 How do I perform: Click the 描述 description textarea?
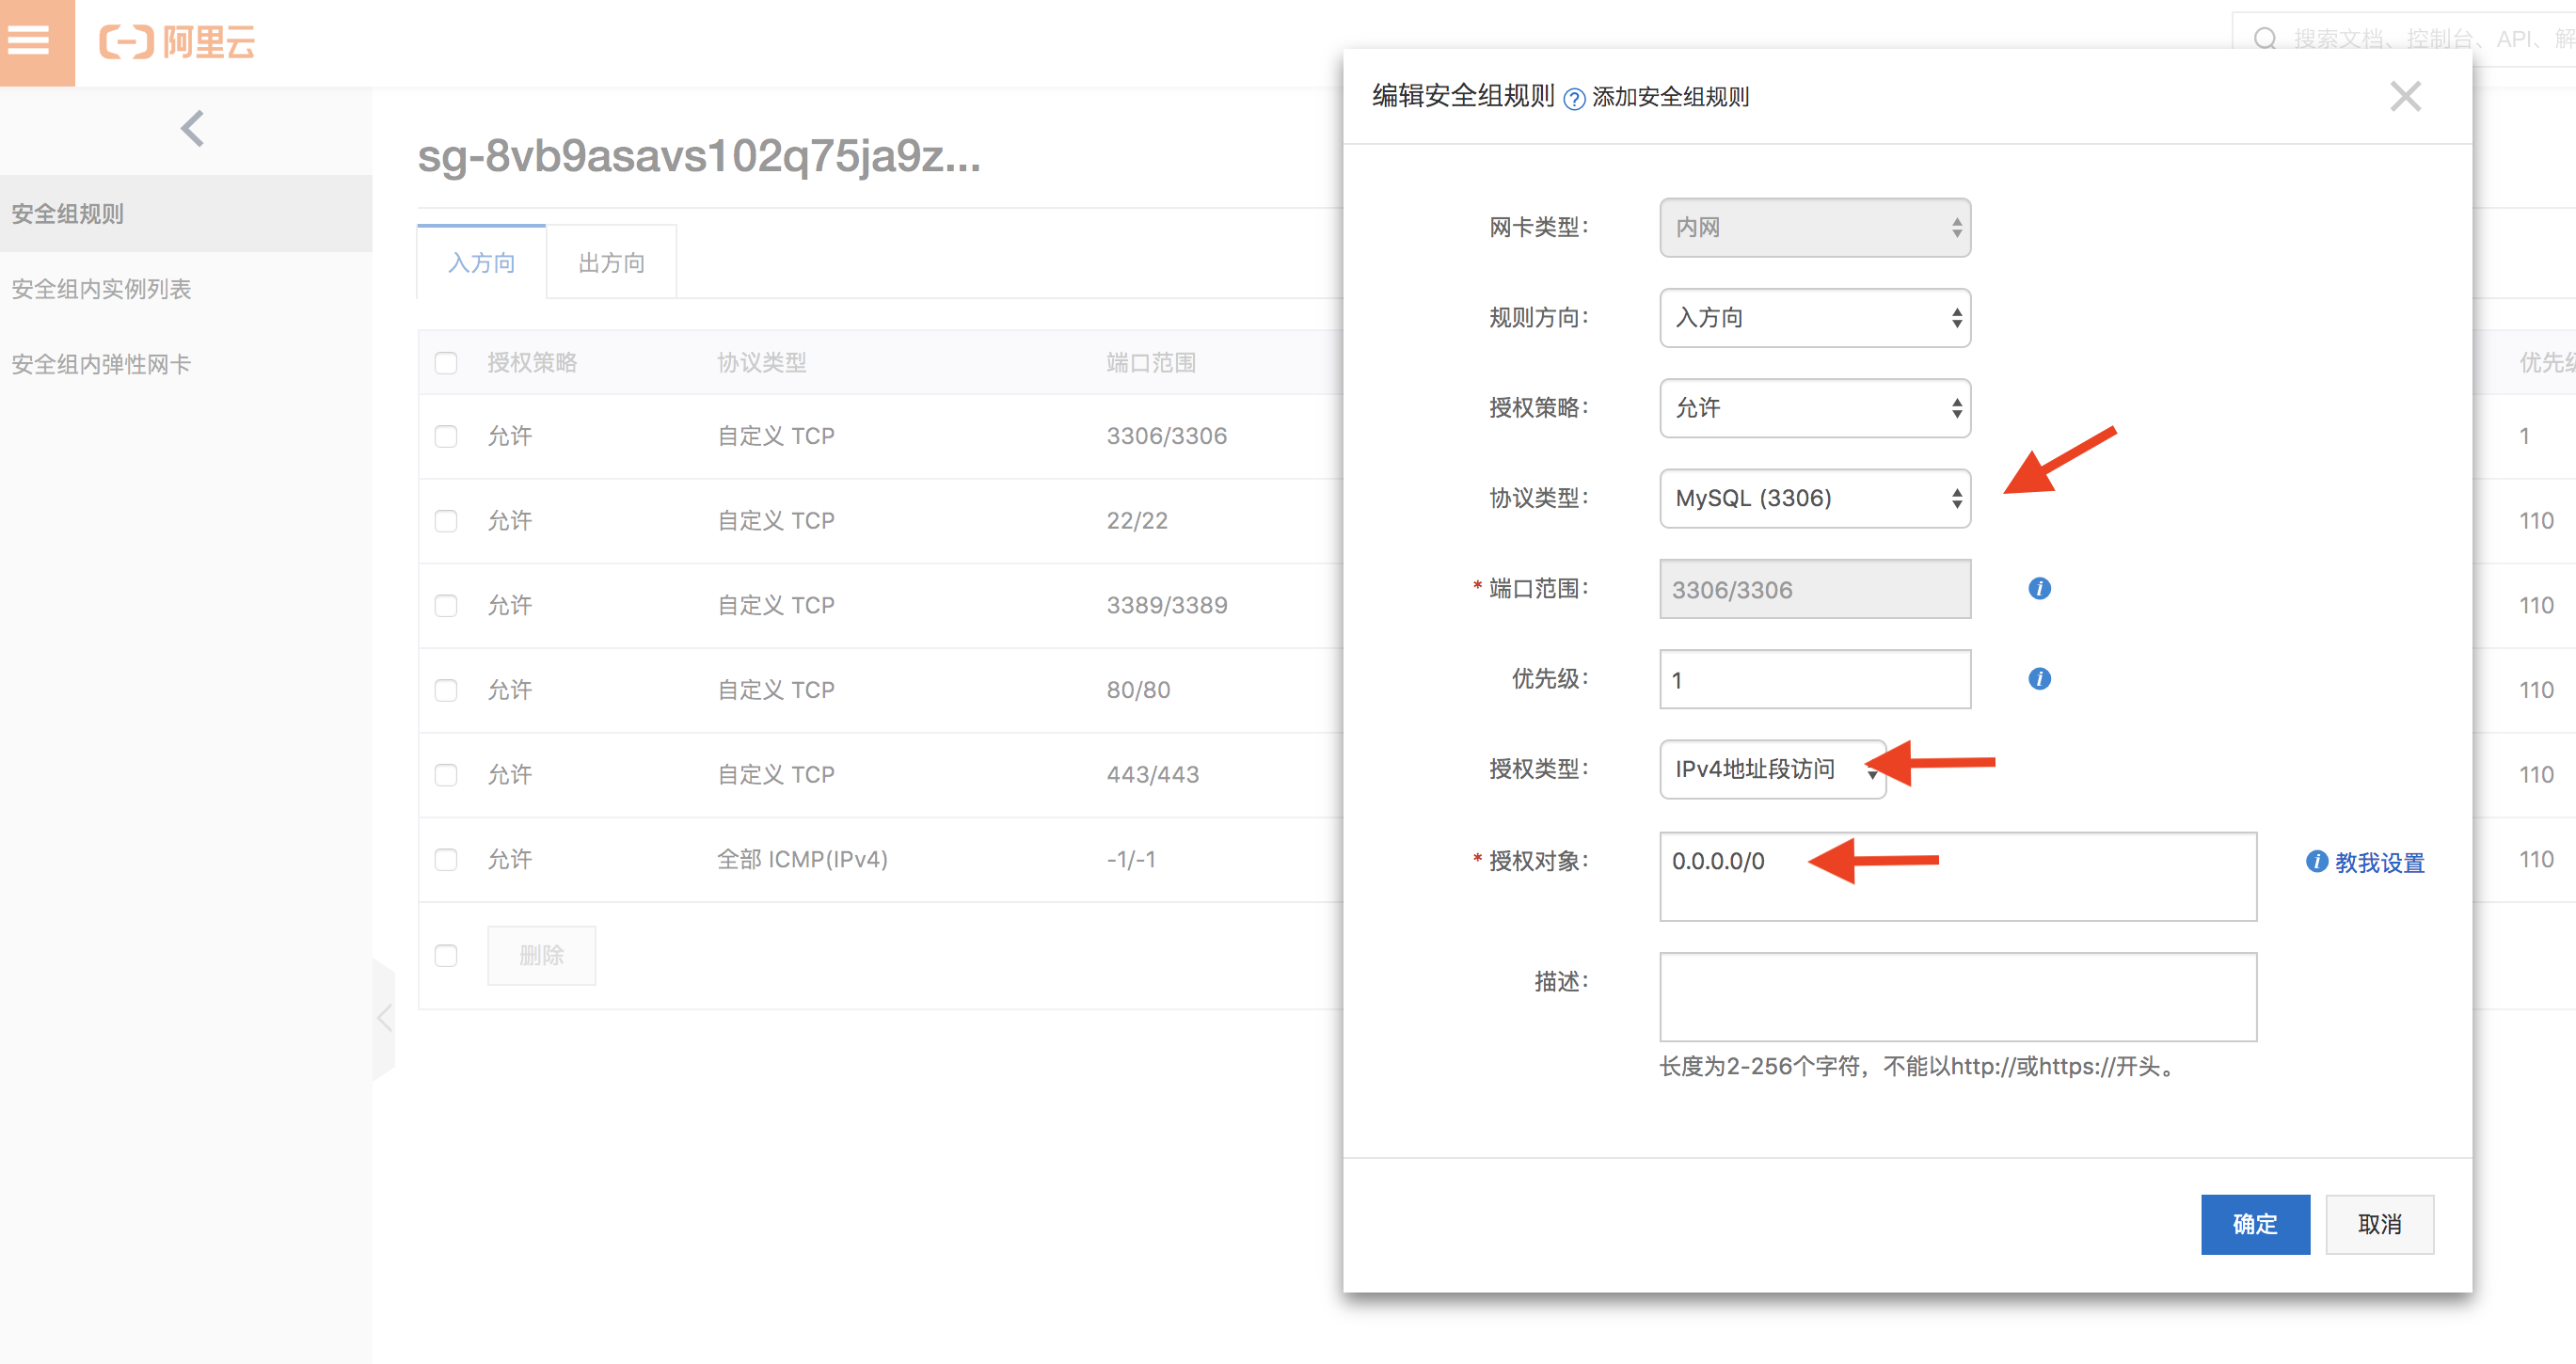tap(1957, 996)
